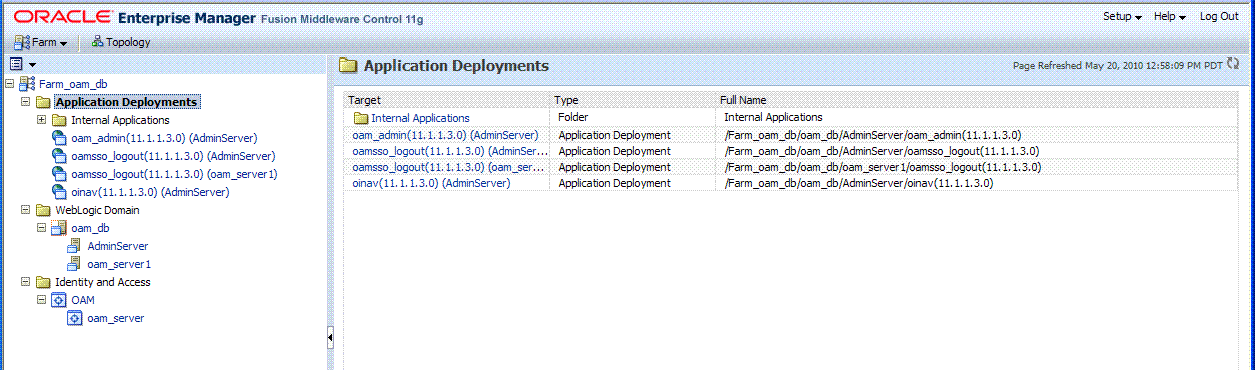Click the oam_server1 server icon
The width and height of the screenshot is (1257, 370).
click(74, 264)
